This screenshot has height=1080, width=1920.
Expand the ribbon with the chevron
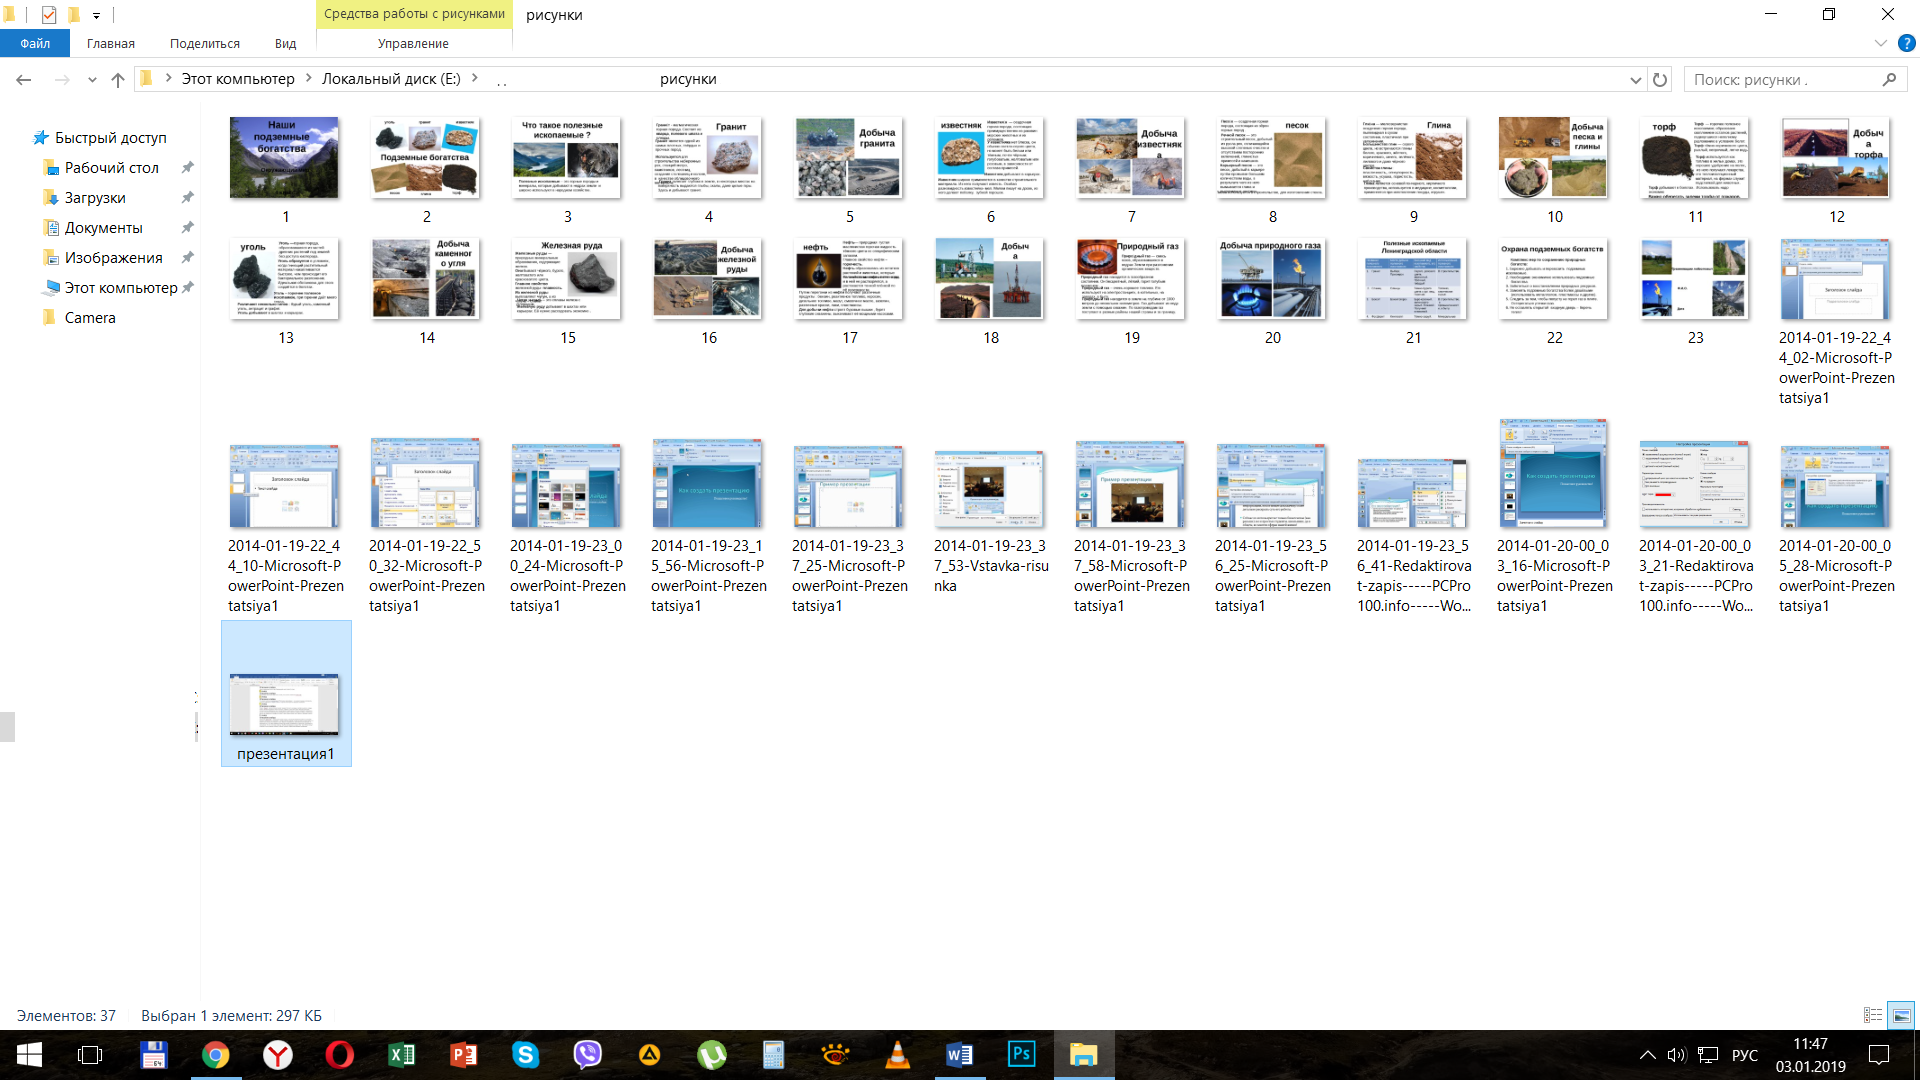coord(1880,44)
